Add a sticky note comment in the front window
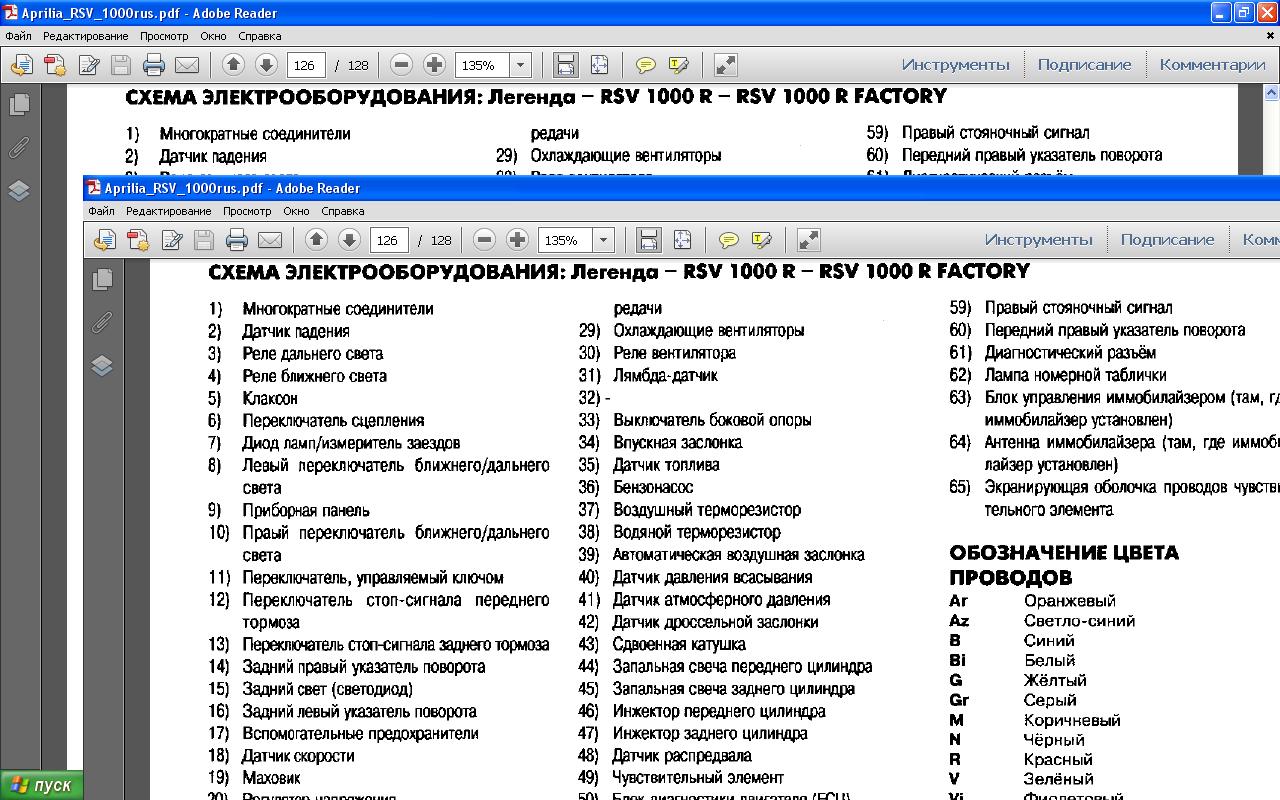Viewport: 1280px width, 800px height. [729, 240]
